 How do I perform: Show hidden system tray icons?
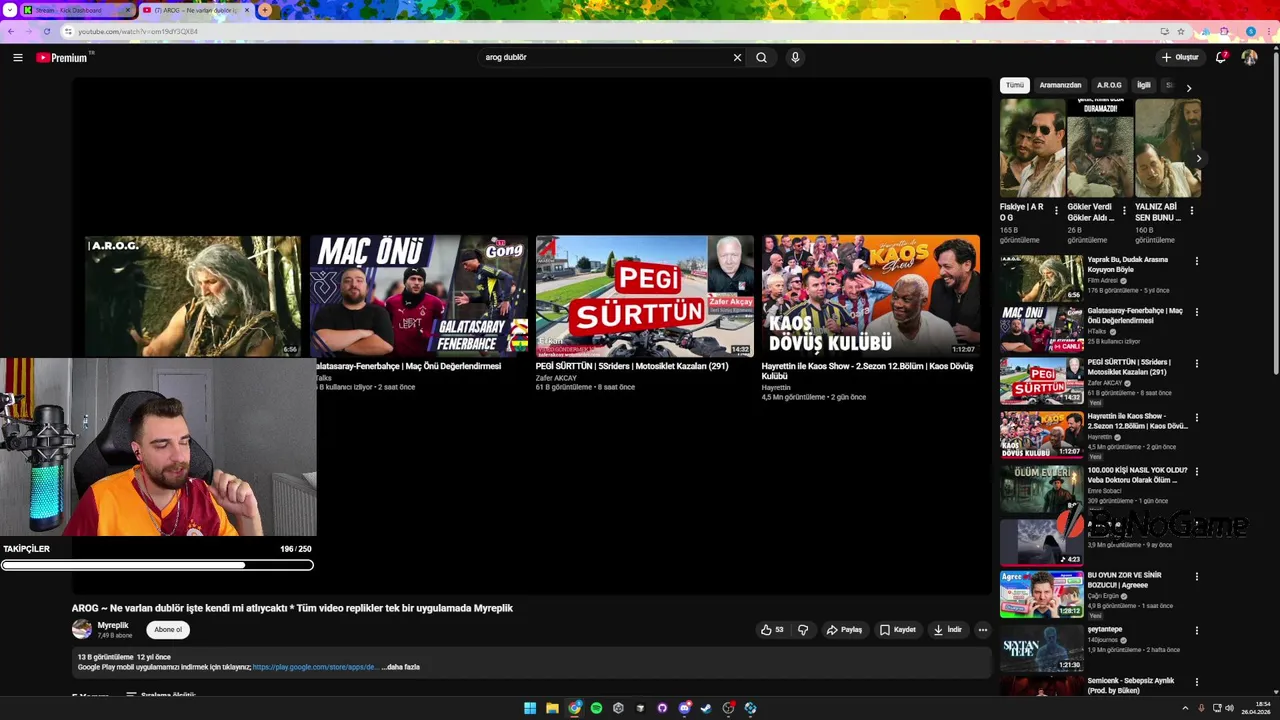click(x=1185, y=708)
